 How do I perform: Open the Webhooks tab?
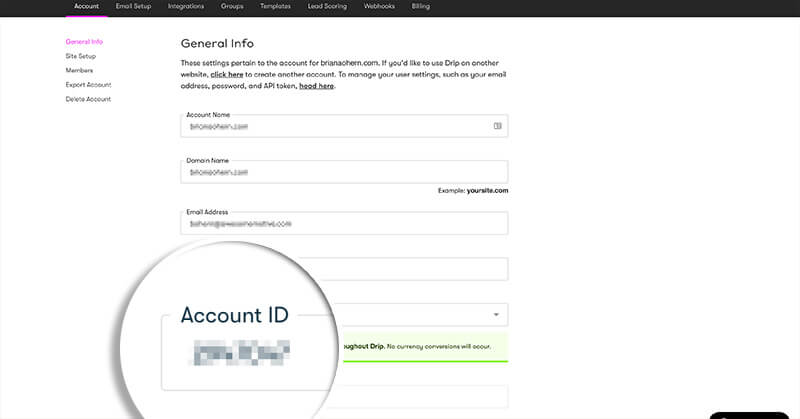tap(379, 7)
